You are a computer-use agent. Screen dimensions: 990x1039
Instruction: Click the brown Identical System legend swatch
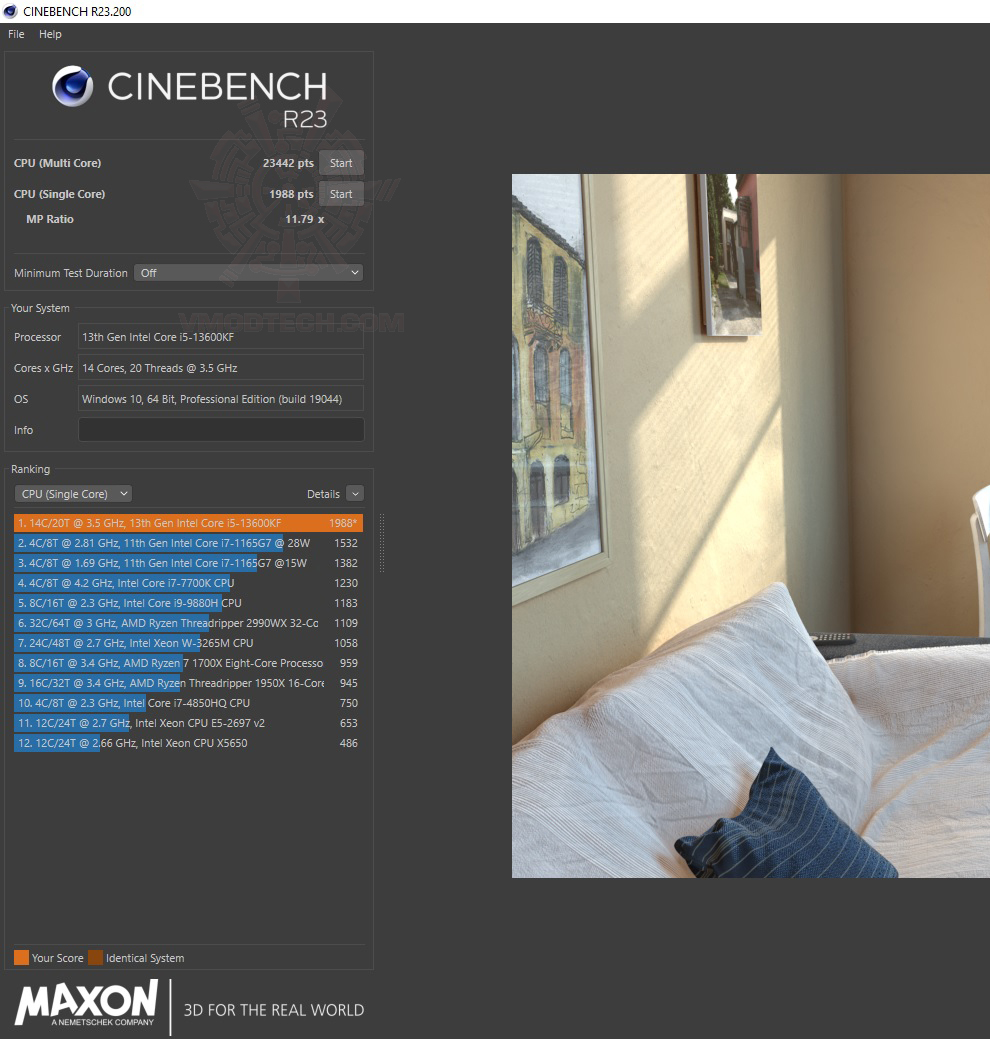point(95,957)
